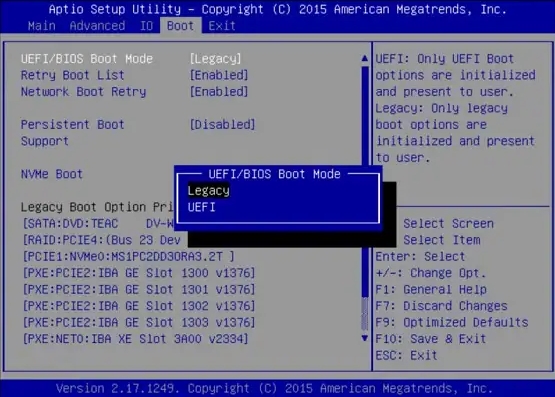This screenshot has width=555, height=397.
Task: Open the Exit tab
Action: pyautogui.click(x=222, y=26)
